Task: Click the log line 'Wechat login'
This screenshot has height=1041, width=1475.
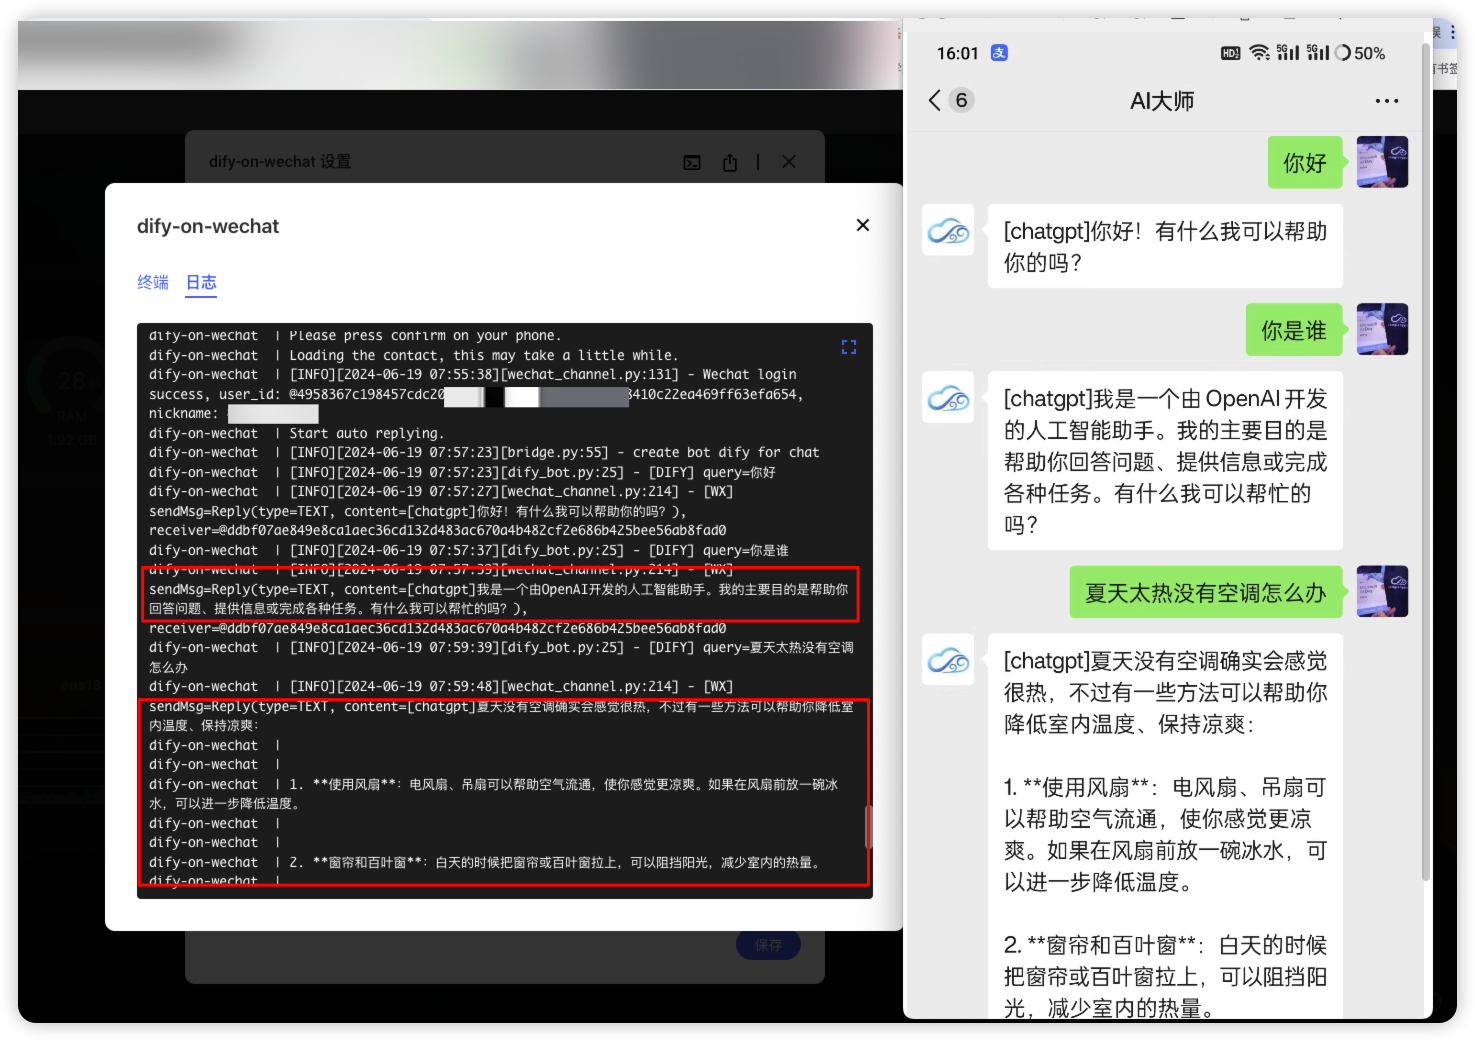Action: (749, 374)
